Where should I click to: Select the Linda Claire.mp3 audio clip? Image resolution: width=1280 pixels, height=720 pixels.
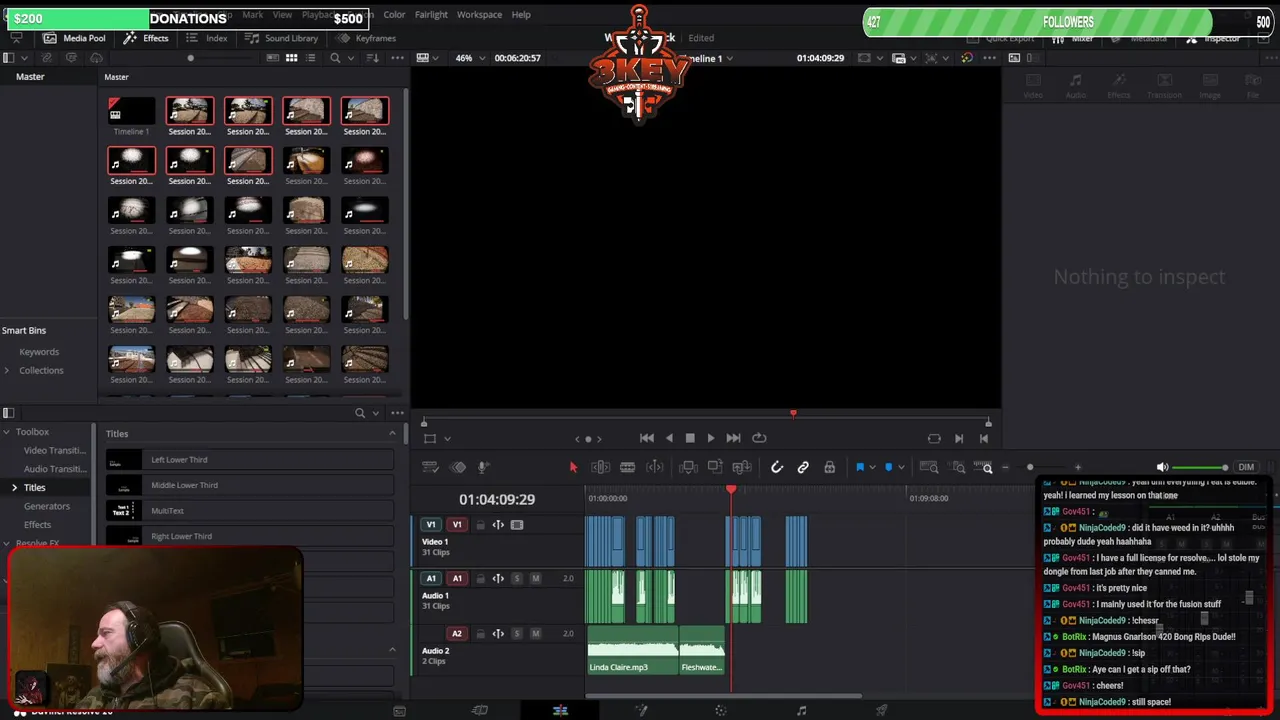(633, 652)
